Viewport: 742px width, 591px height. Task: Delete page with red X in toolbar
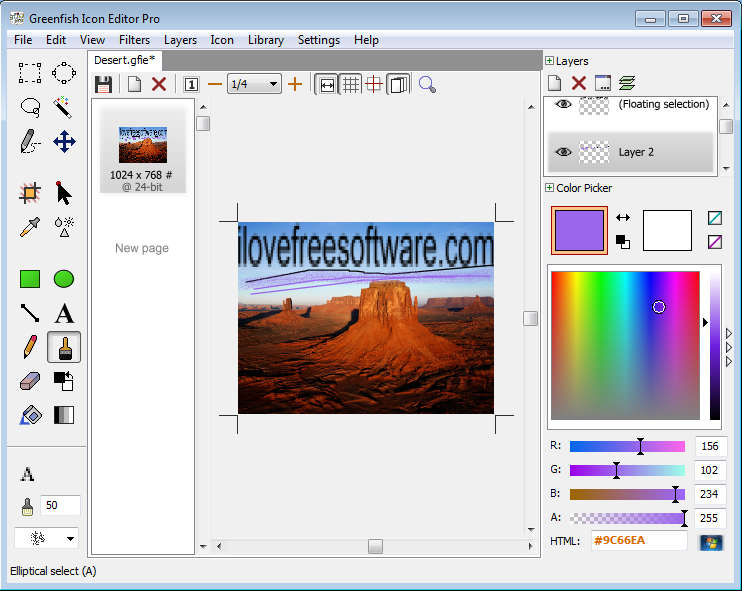point(159,85)
